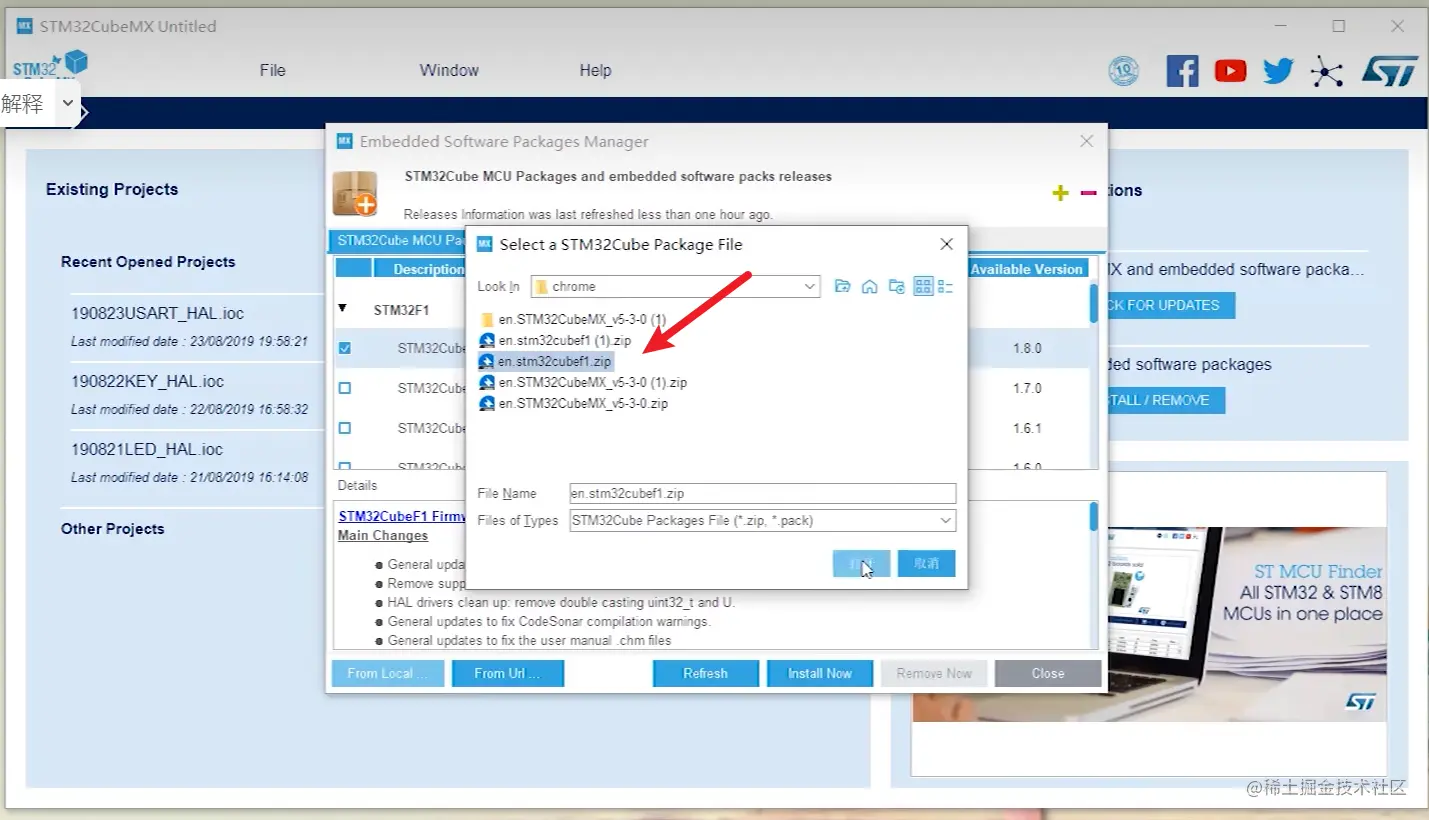Click the open (confirm) button in file dialog

click(x=861, y=564)
